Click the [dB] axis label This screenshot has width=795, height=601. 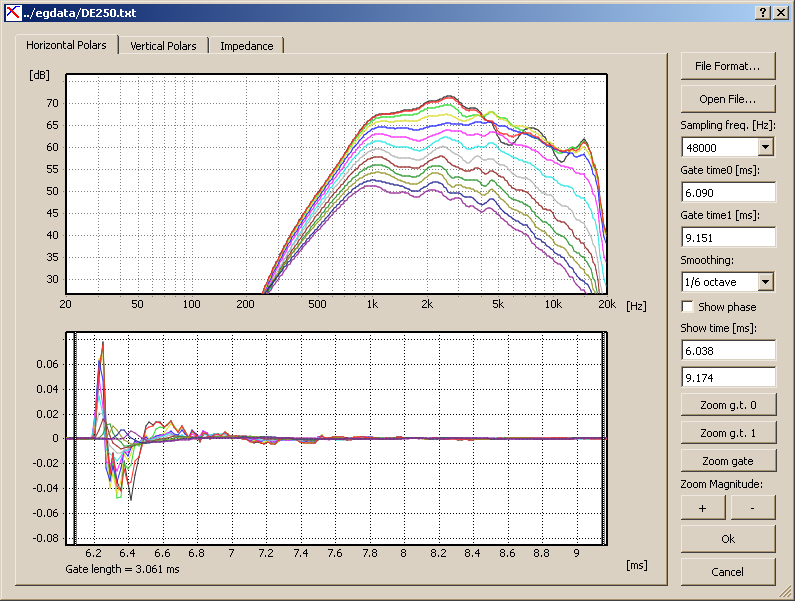pos(40,76)
